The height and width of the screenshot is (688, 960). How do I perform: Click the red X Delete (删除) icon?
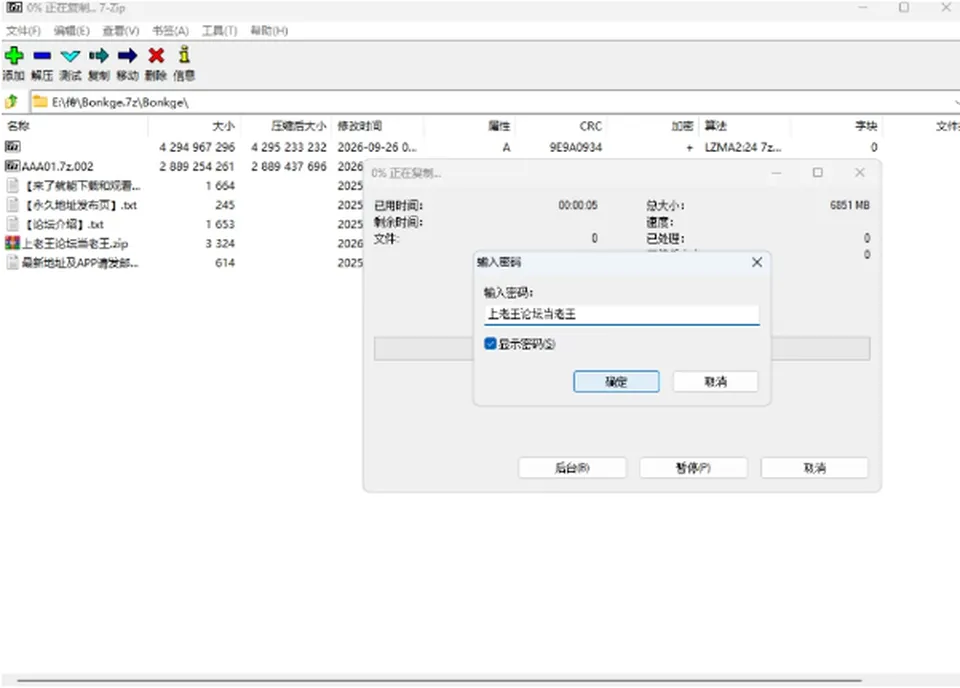tap(156, 56)
